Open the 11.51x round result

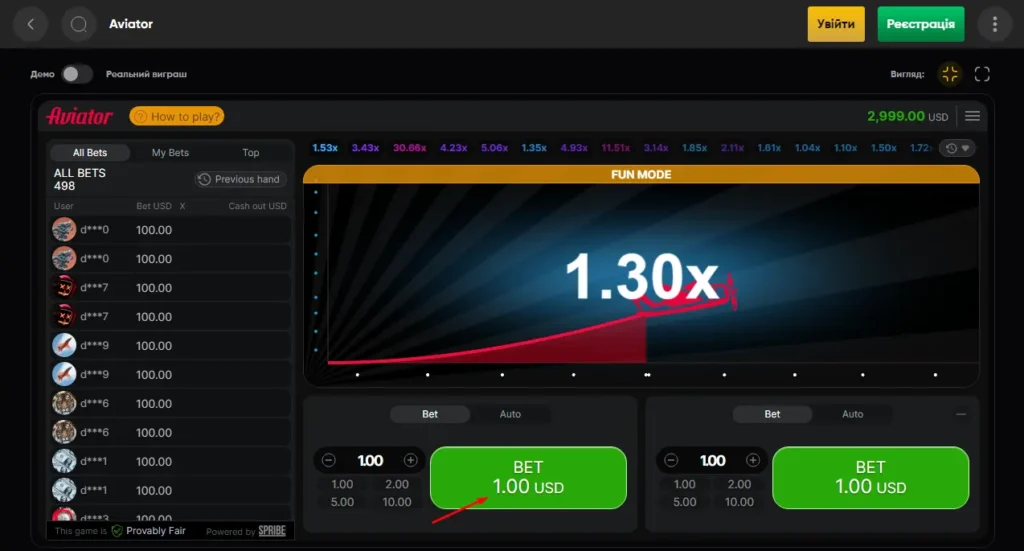click(x=615, y=148)
